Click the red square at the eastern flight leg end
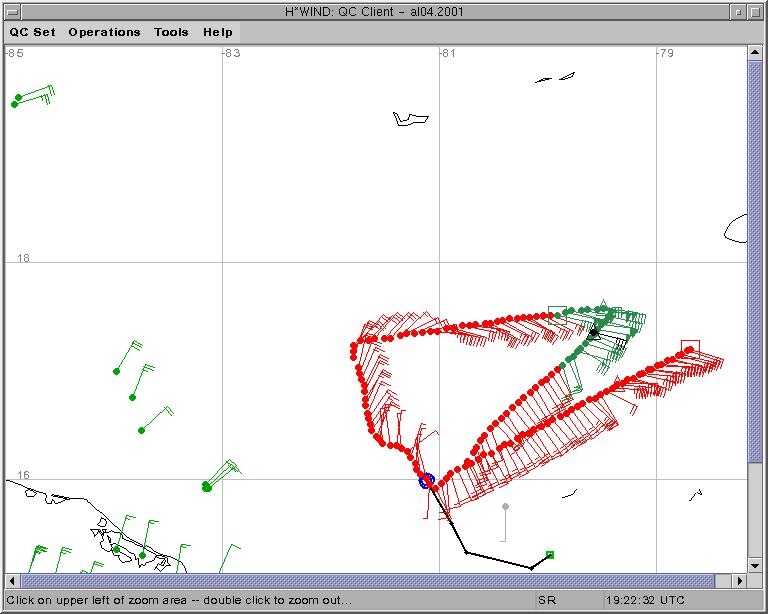This screenshot has width=768, height=614. (x=689, y=347)
